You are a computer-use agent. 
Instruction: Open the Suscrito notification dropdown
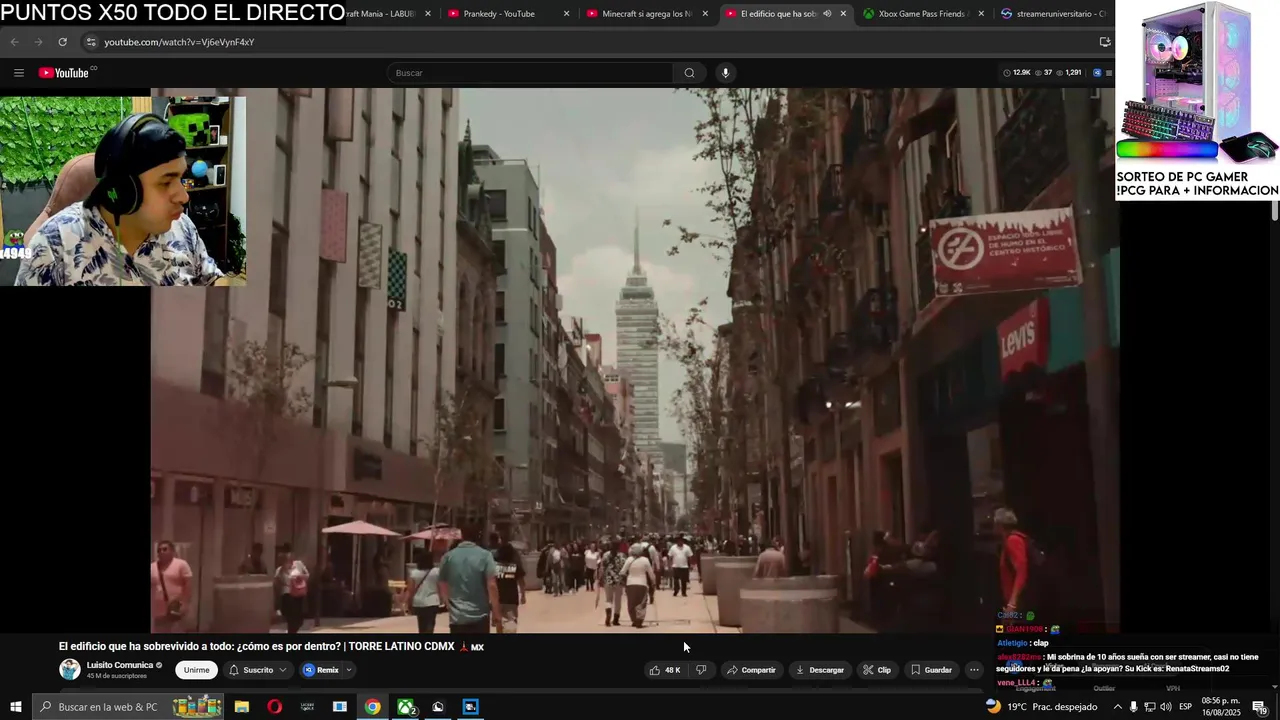tap(257, 670)
